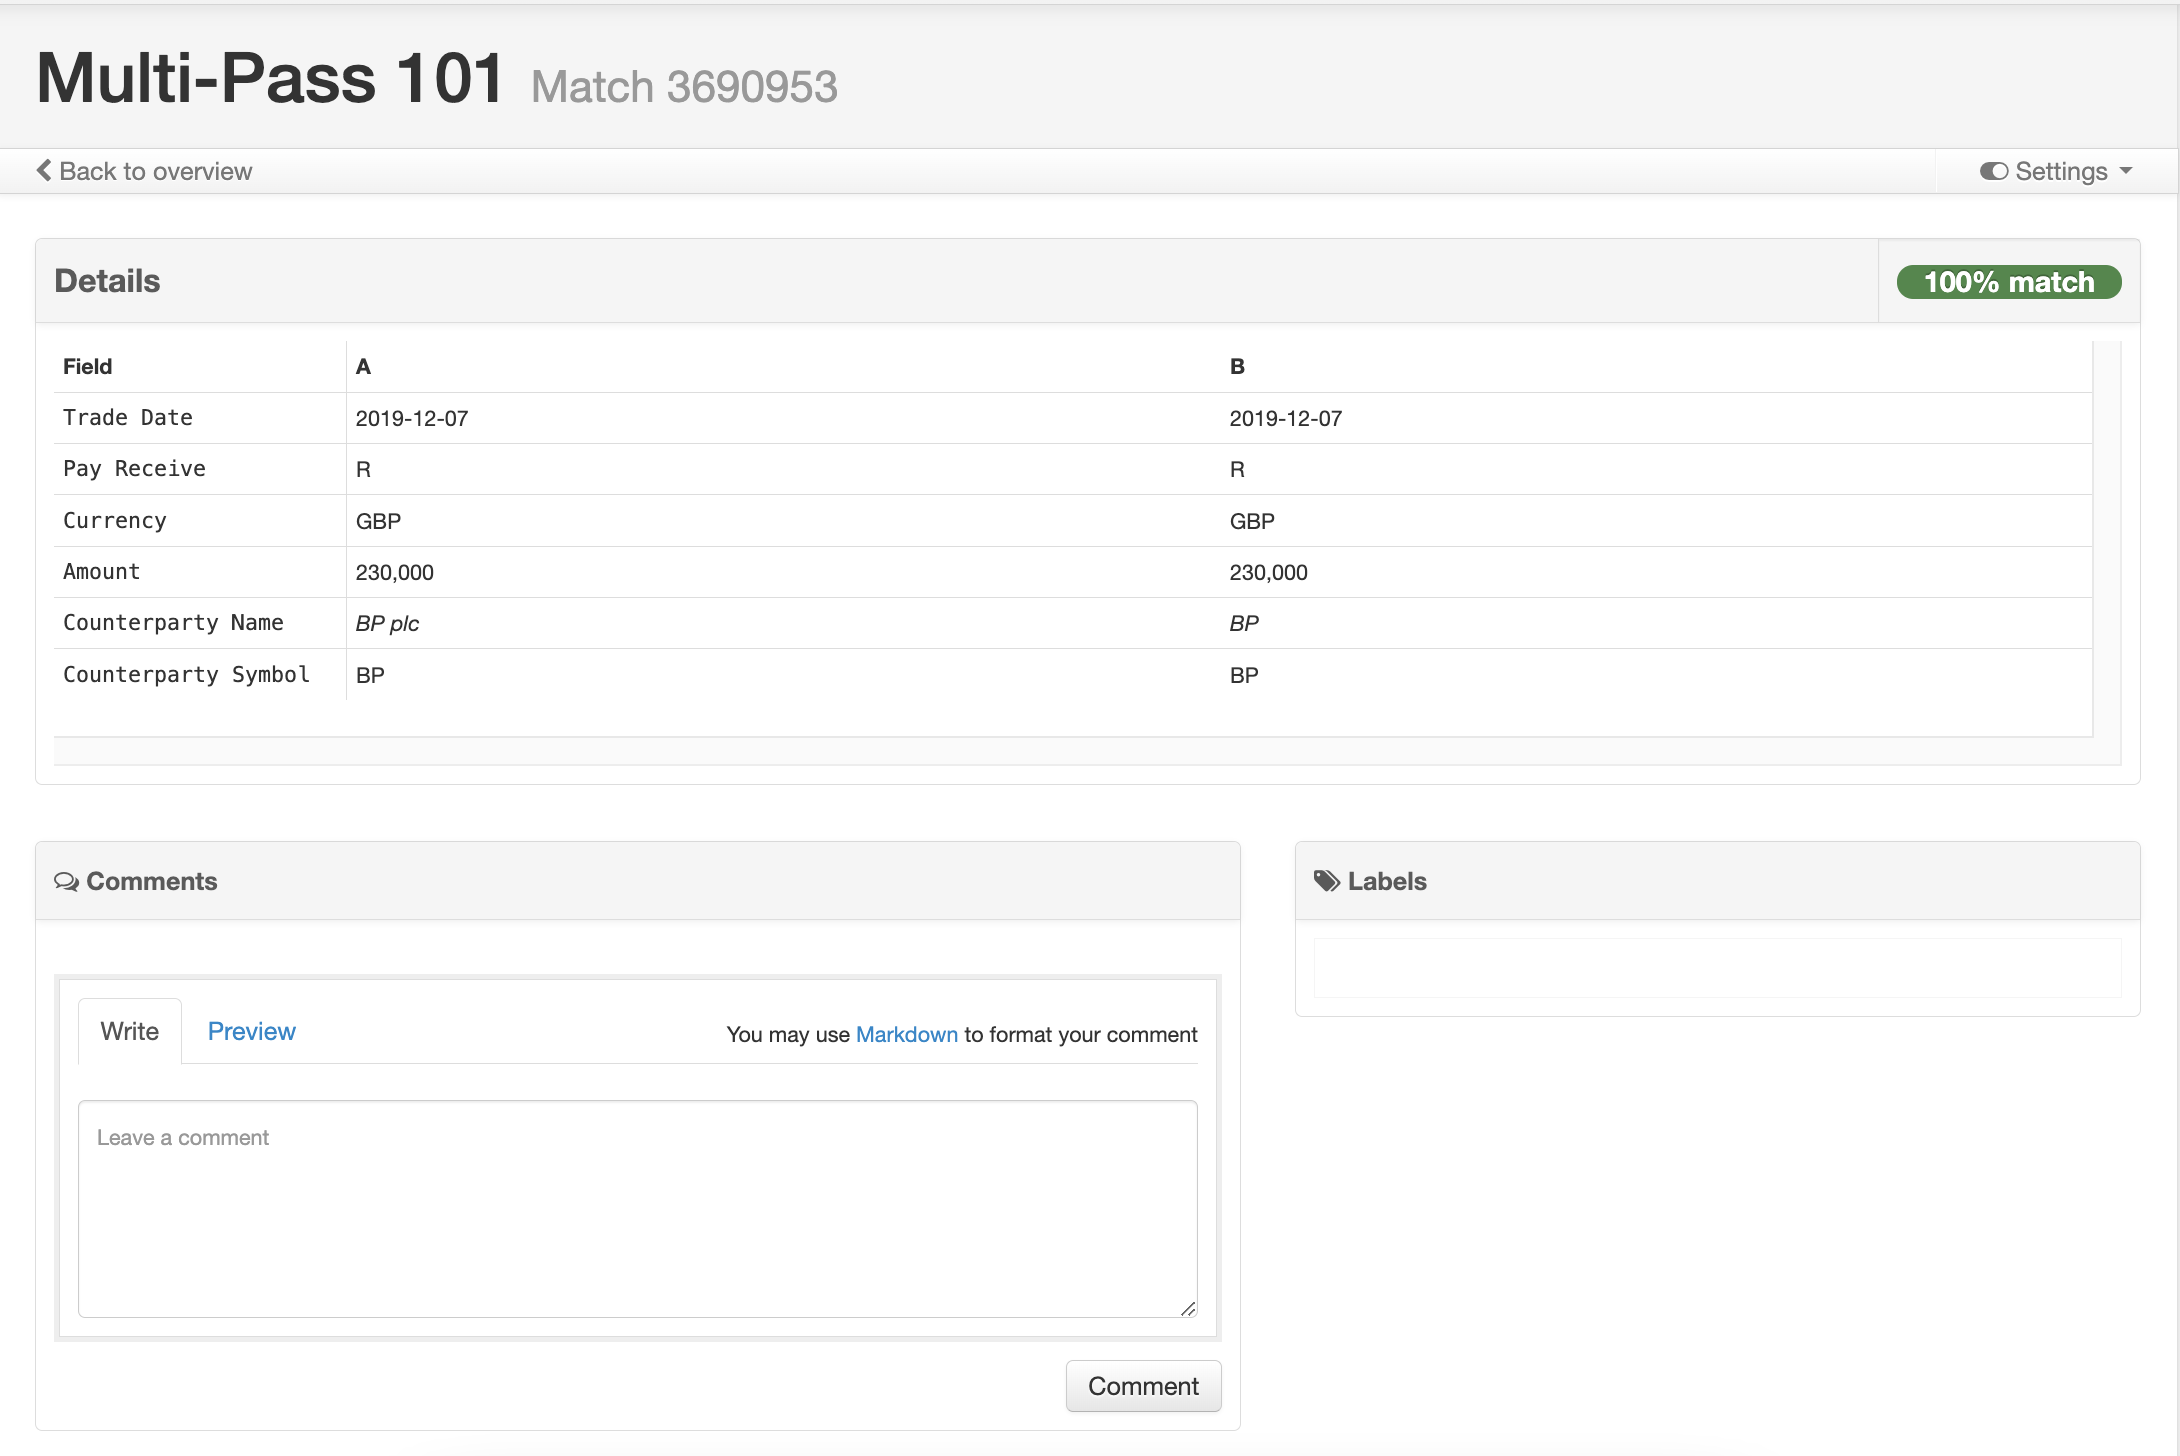Submit with the Comment button
The height and width of the screenshot is (1456, 2180).
[1143, 1386]
